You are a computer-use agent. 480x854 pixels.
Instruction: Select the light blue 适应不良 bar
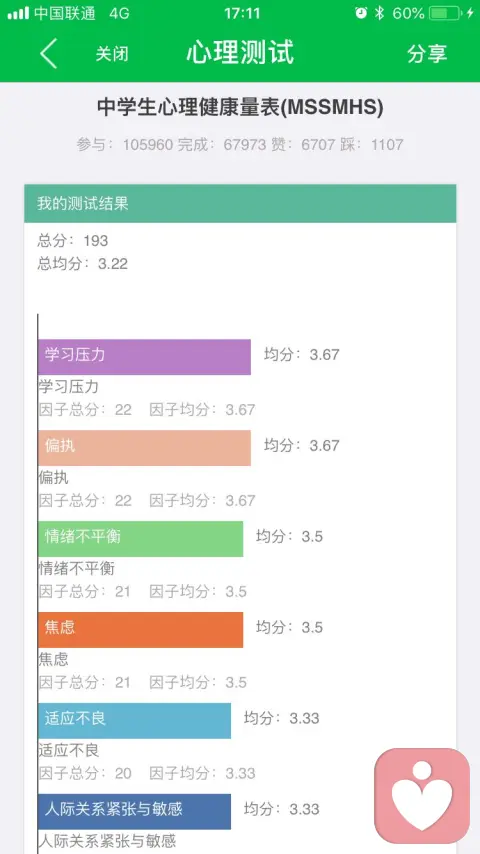coord(135,721)
